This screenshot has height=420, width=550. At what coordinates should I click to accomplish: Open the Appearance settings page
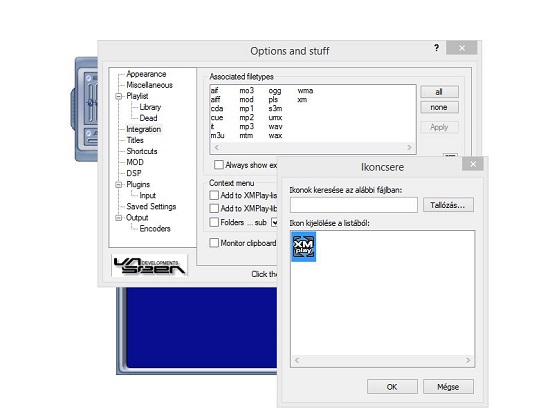[x=146, y=74]
